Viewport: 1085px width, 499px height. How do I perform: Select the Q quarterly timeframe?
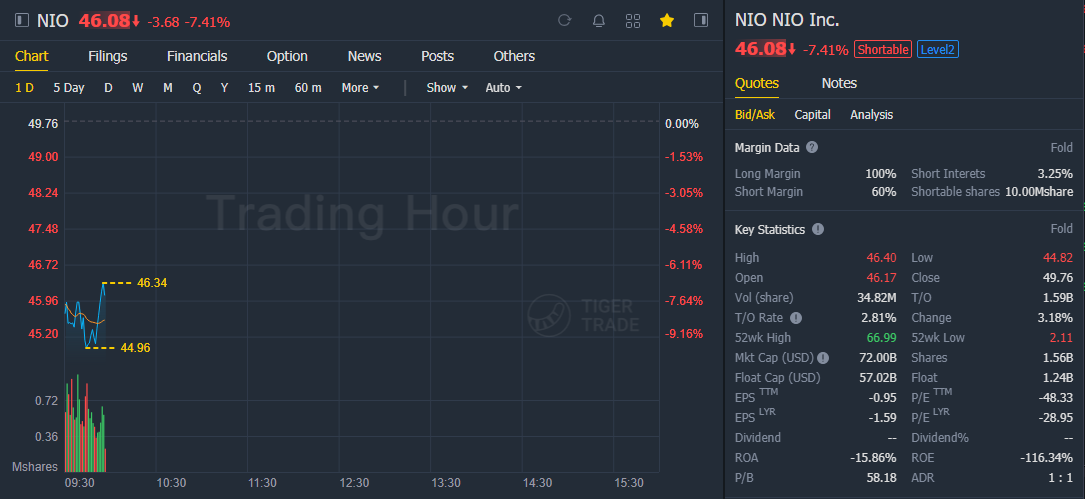tap(197, 88)
